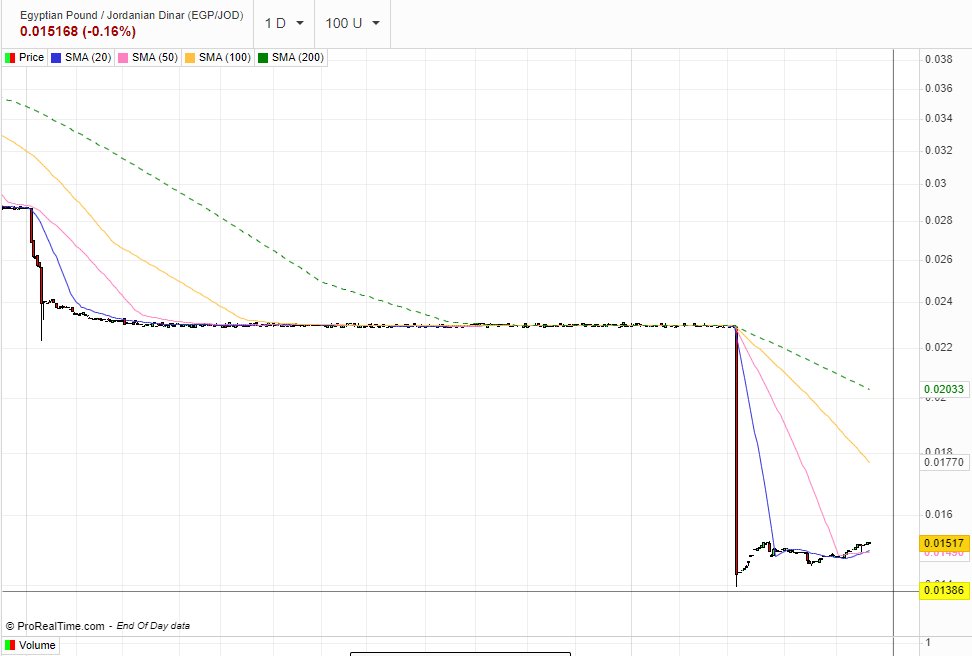
Task: Click the 0.034 axis label
Action: click(939, 118)
